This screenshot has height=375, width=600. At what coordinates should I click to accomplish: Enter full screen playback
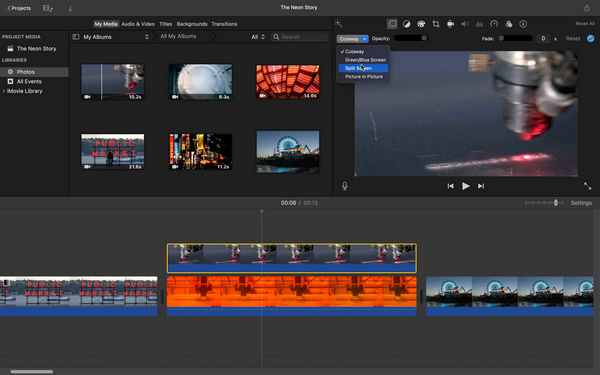coord(587,186)
